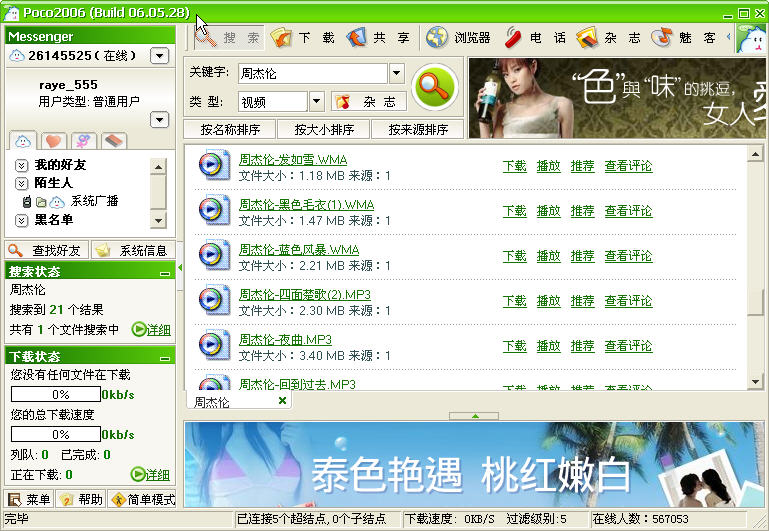Open the 浏览器 (Browser) globe icon
This screenshot has height=531, width=769.
(x=436, y=37)
